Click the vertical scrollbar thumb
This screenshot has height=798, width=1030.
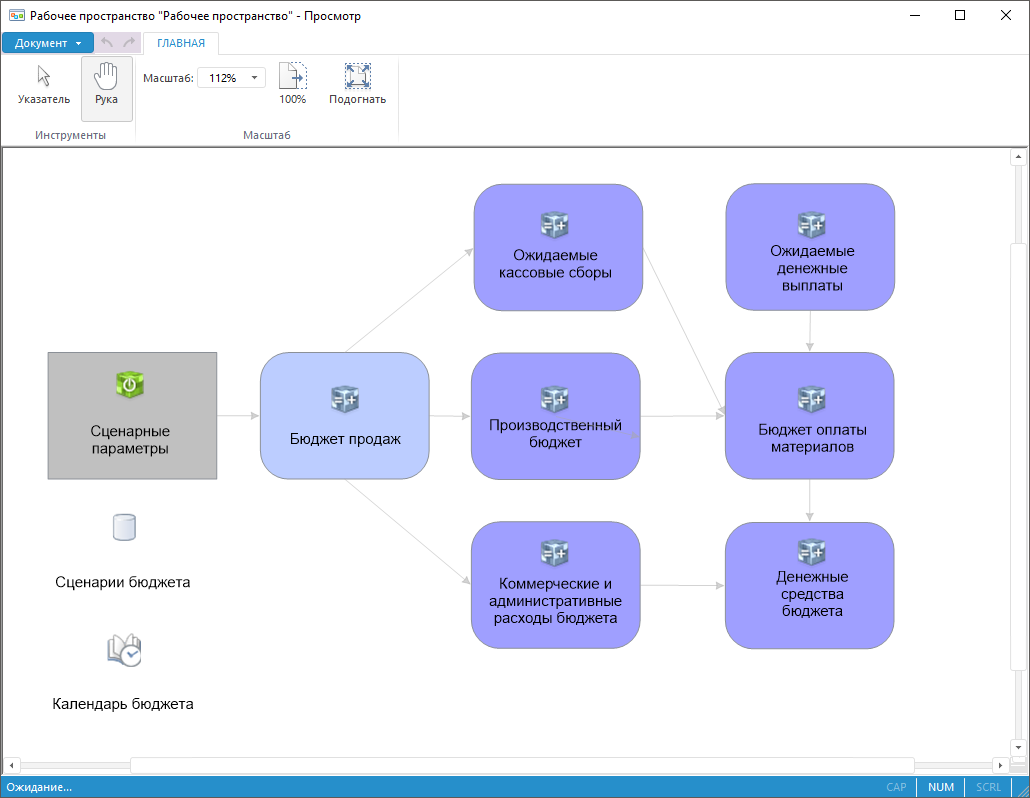(1018, 456)
